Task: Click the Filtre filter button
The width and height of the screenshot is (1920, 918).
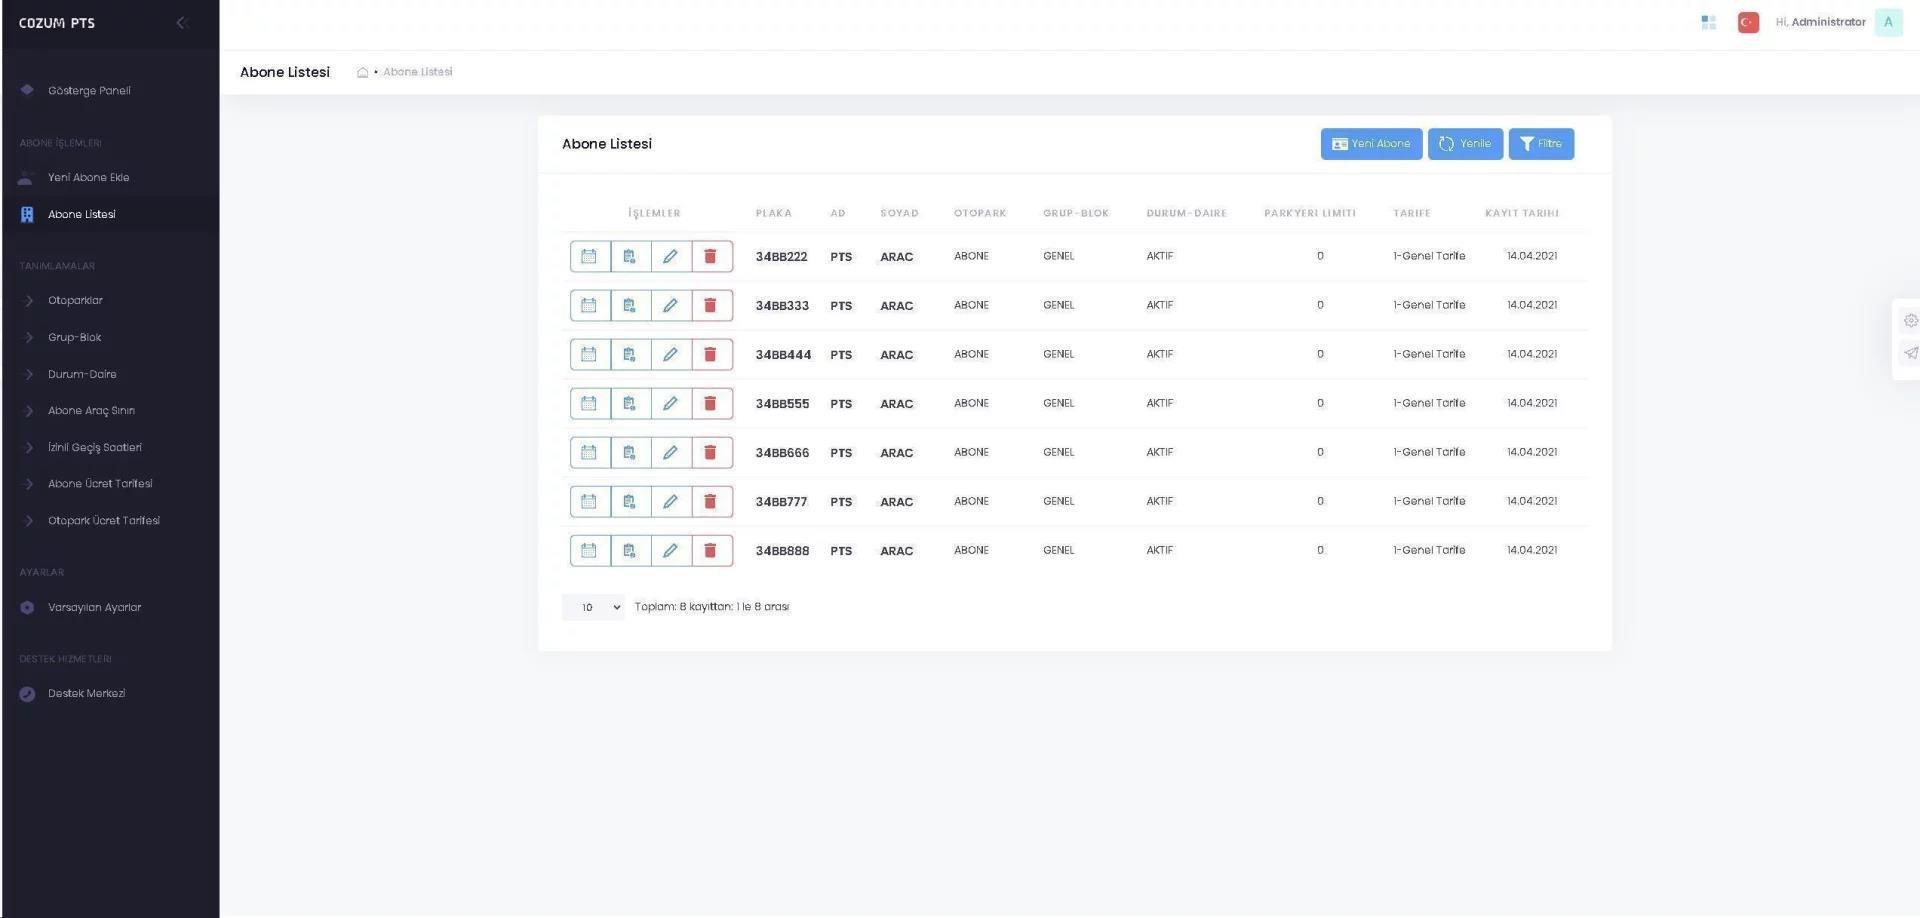Action: [x=1540, y=144]
